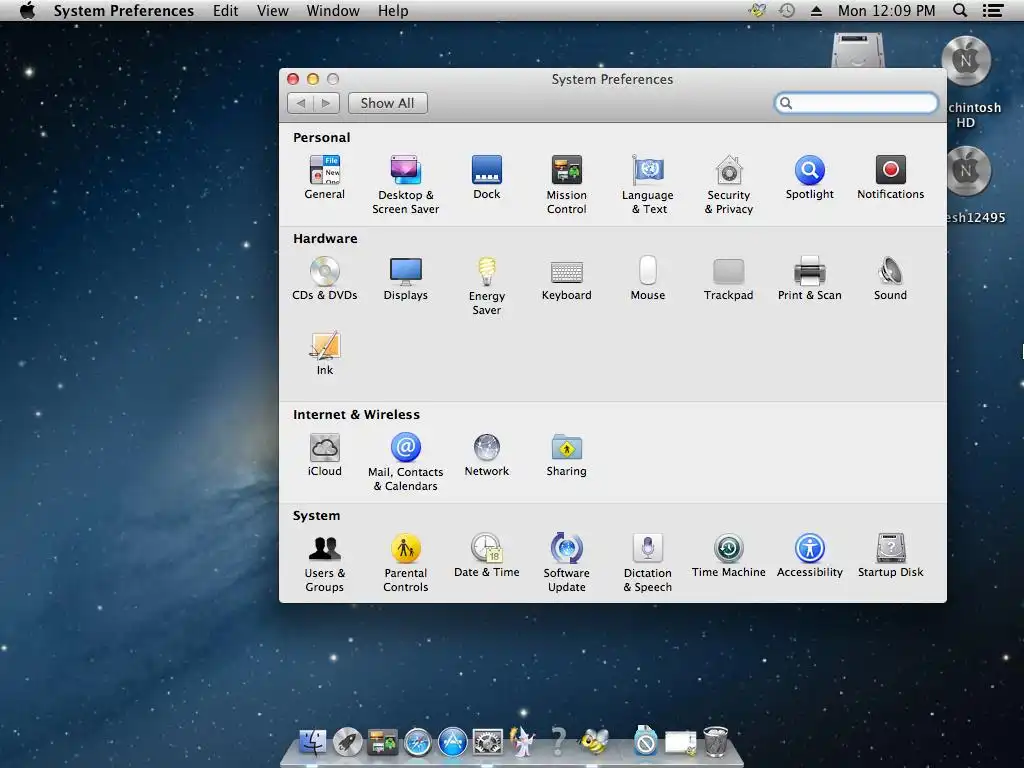Open Print & Scan preferences
1024x768 pixels.
810,278
